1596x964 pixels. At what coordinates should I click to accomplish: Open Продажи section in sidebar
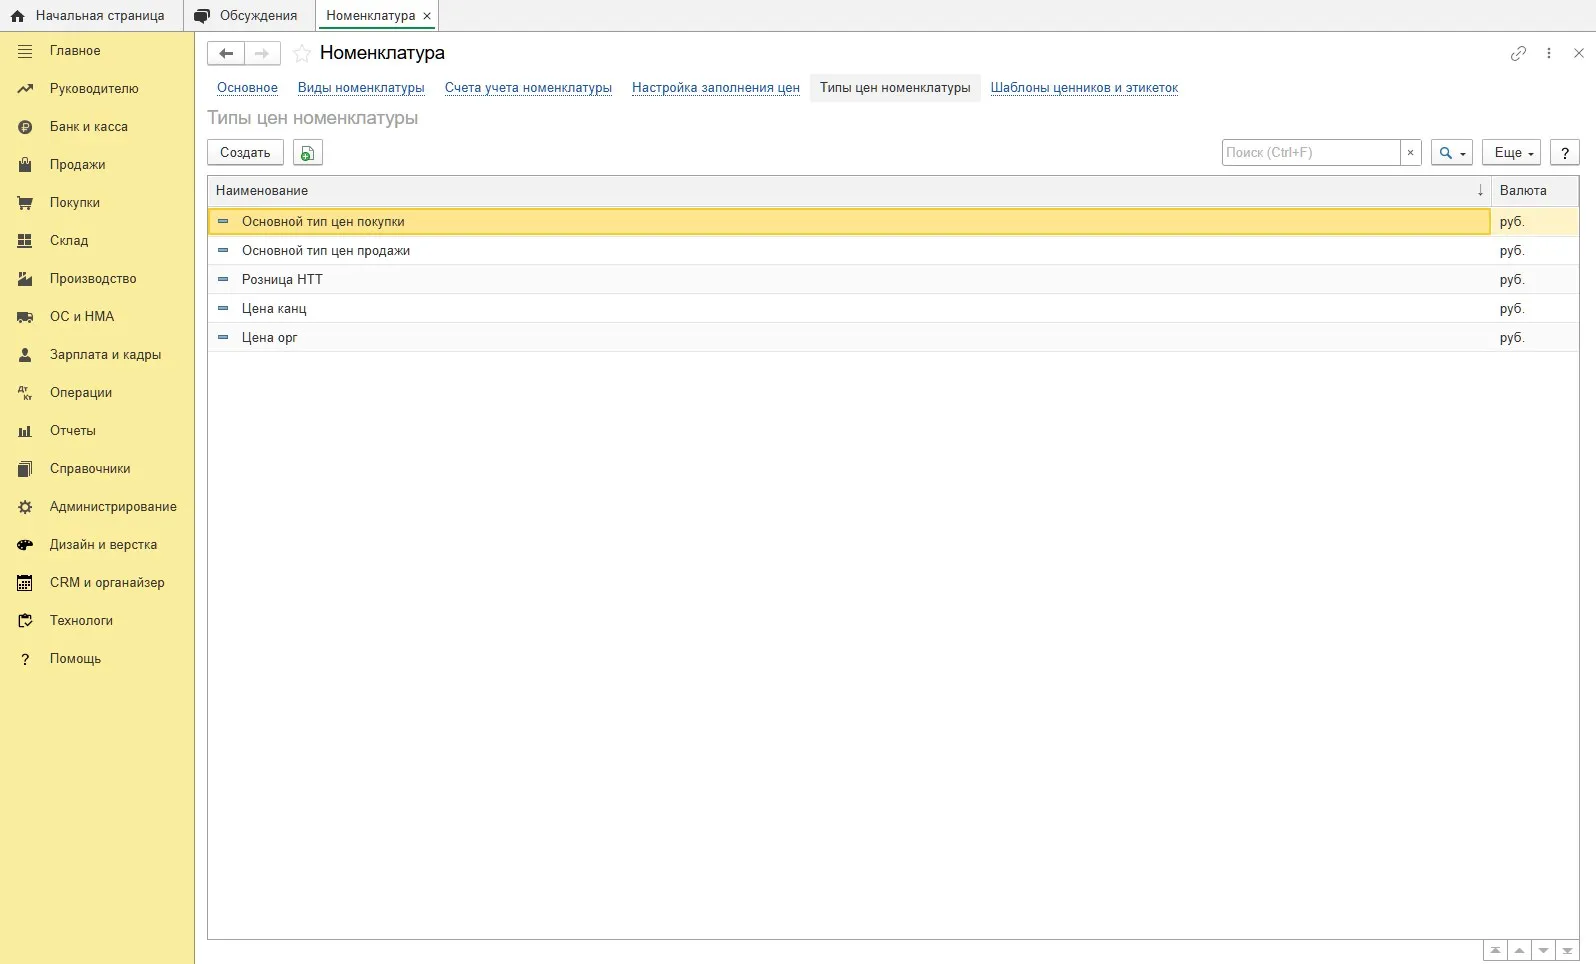(77, 165)
